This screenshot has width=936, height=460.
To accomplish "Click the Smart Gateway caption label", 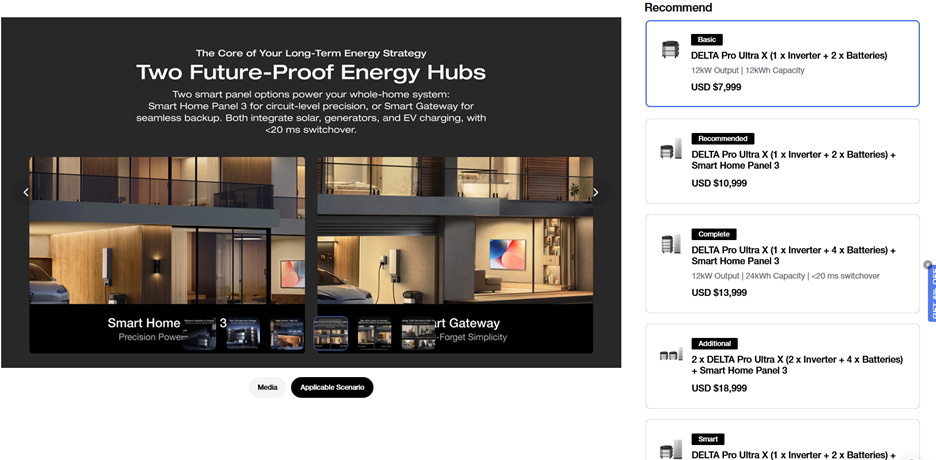I will point(467,323).
